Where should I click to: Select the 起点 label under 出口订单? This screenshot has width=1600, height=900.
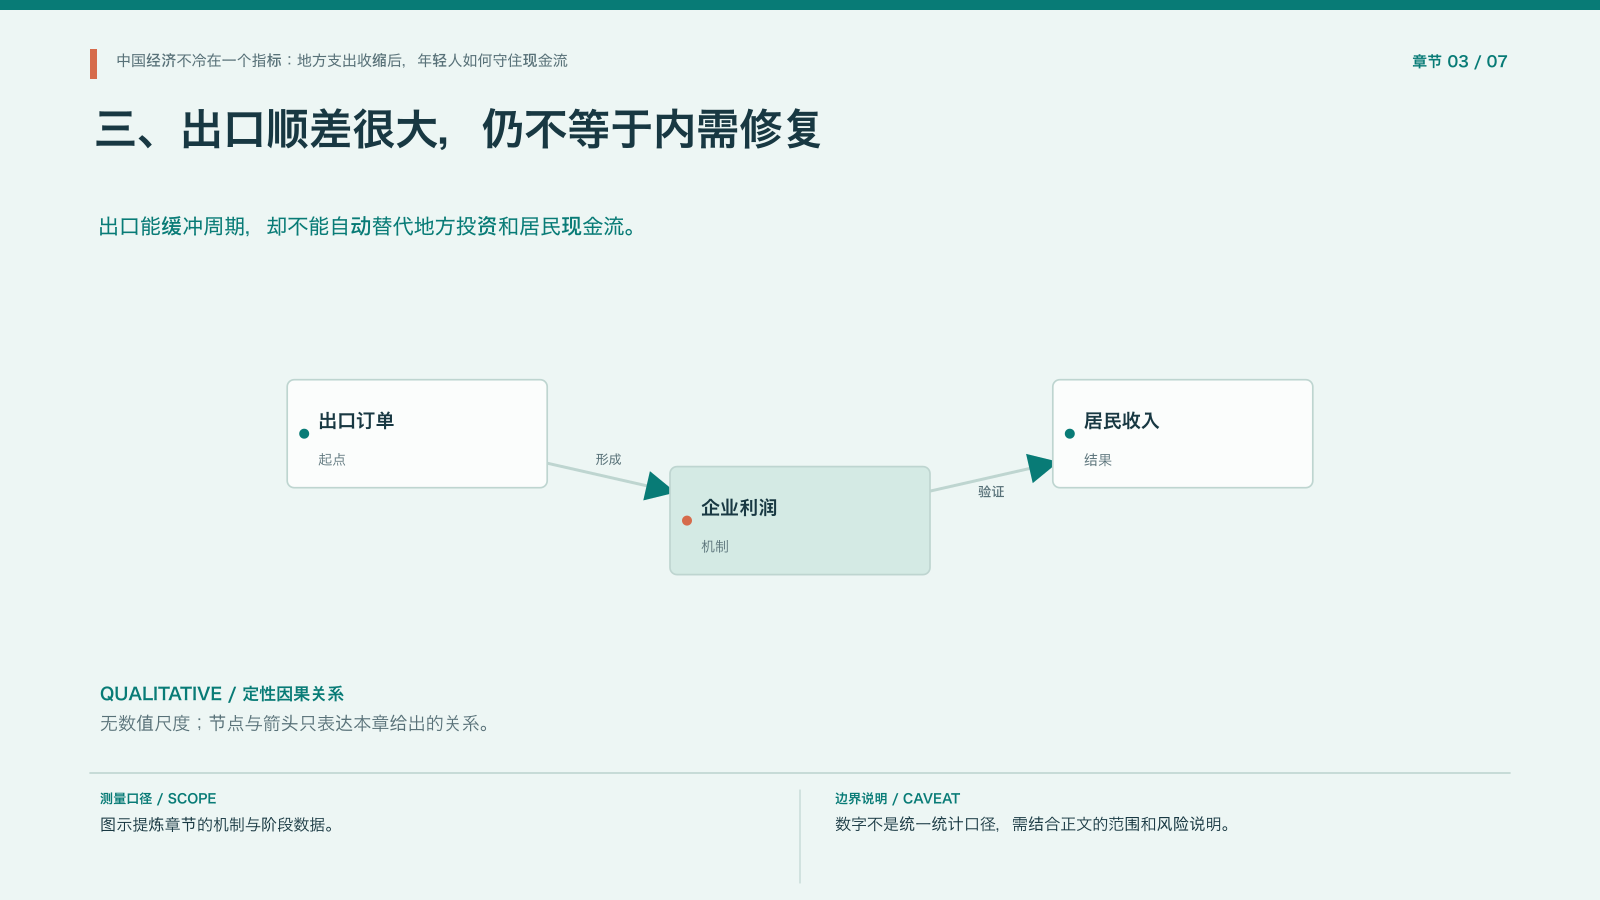332,460
